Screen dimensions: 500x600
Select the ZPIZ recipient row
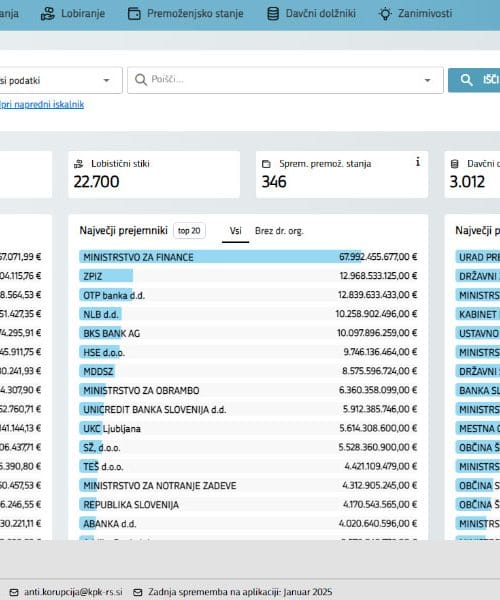(248, 276)
